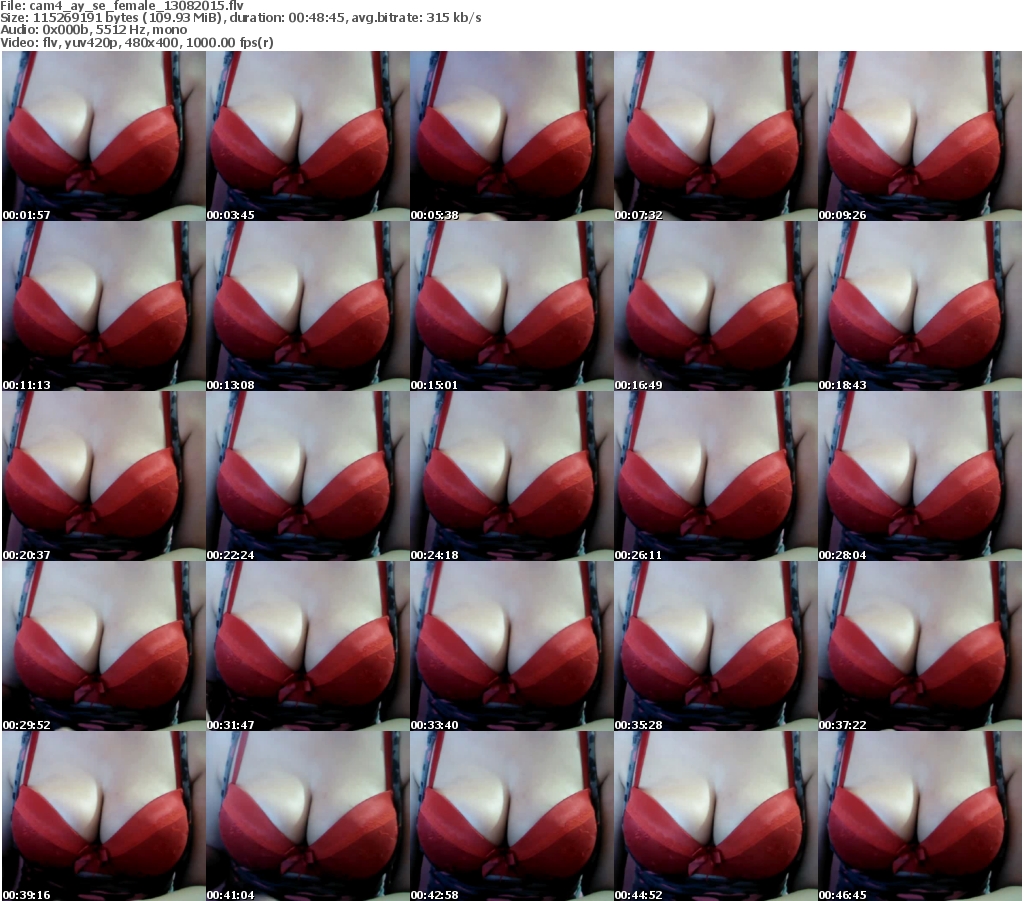Select the thumbnail stamped 00:05:38
This screenshot has width=1024, height=901.
511,136
